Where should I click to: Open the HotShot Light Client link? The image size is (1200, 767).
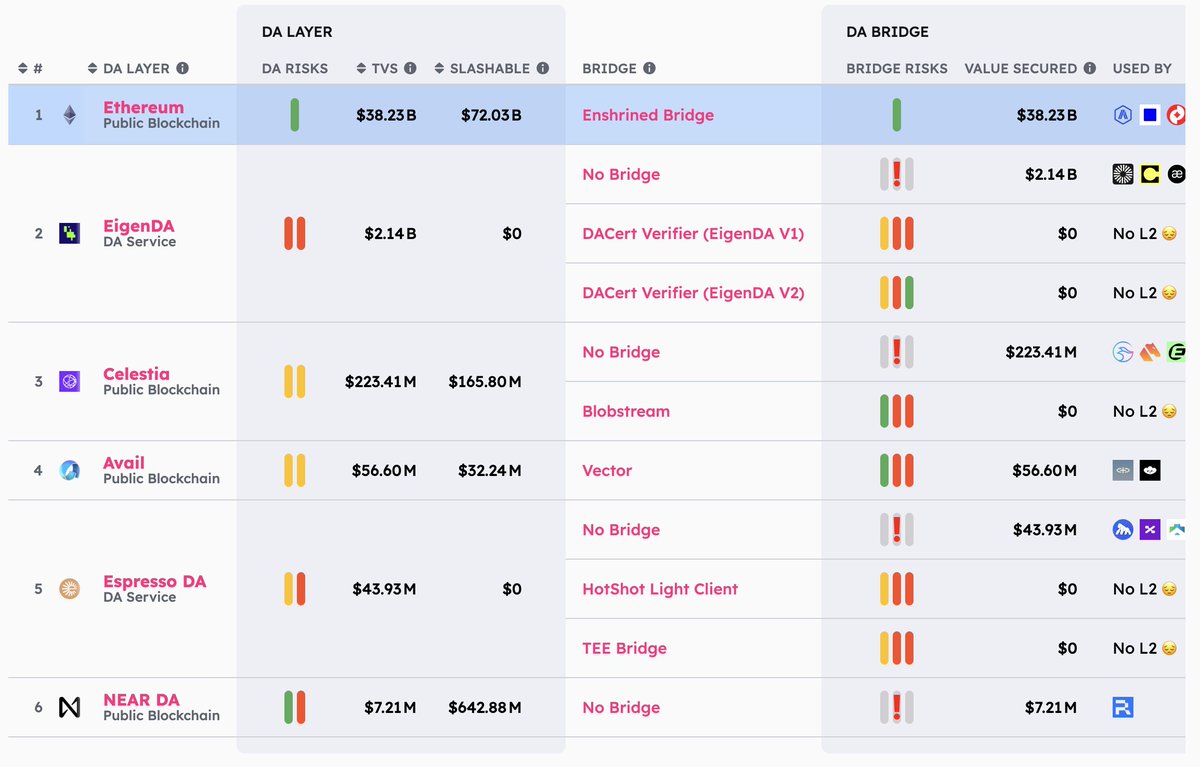pyautogui.click(x=660, y=589)
